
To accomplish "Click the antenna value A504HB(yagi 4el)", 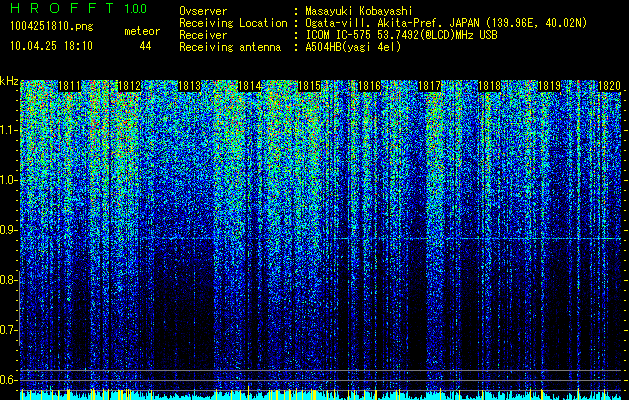I will (353, 47).
